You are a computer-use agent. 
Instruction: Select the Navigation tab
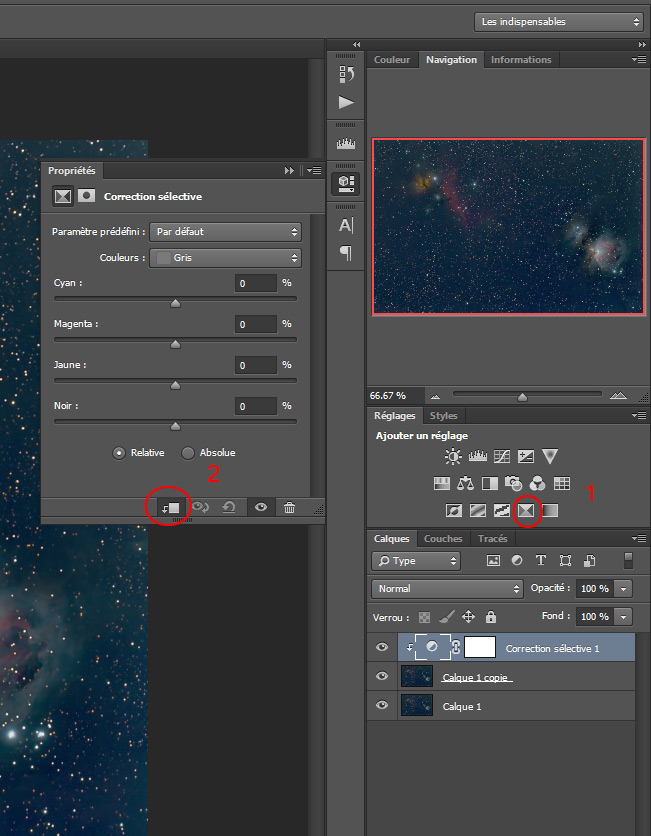(452, 60)
